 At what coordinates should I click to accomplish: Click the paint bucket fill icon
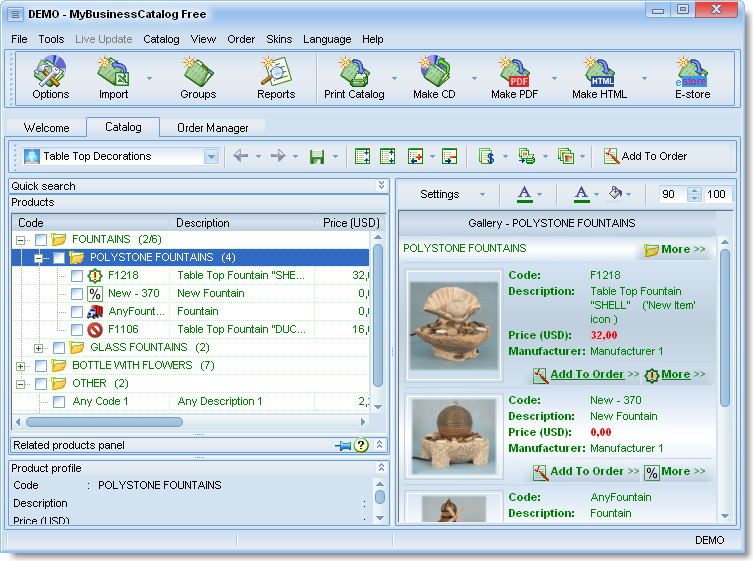pos(615,194)
